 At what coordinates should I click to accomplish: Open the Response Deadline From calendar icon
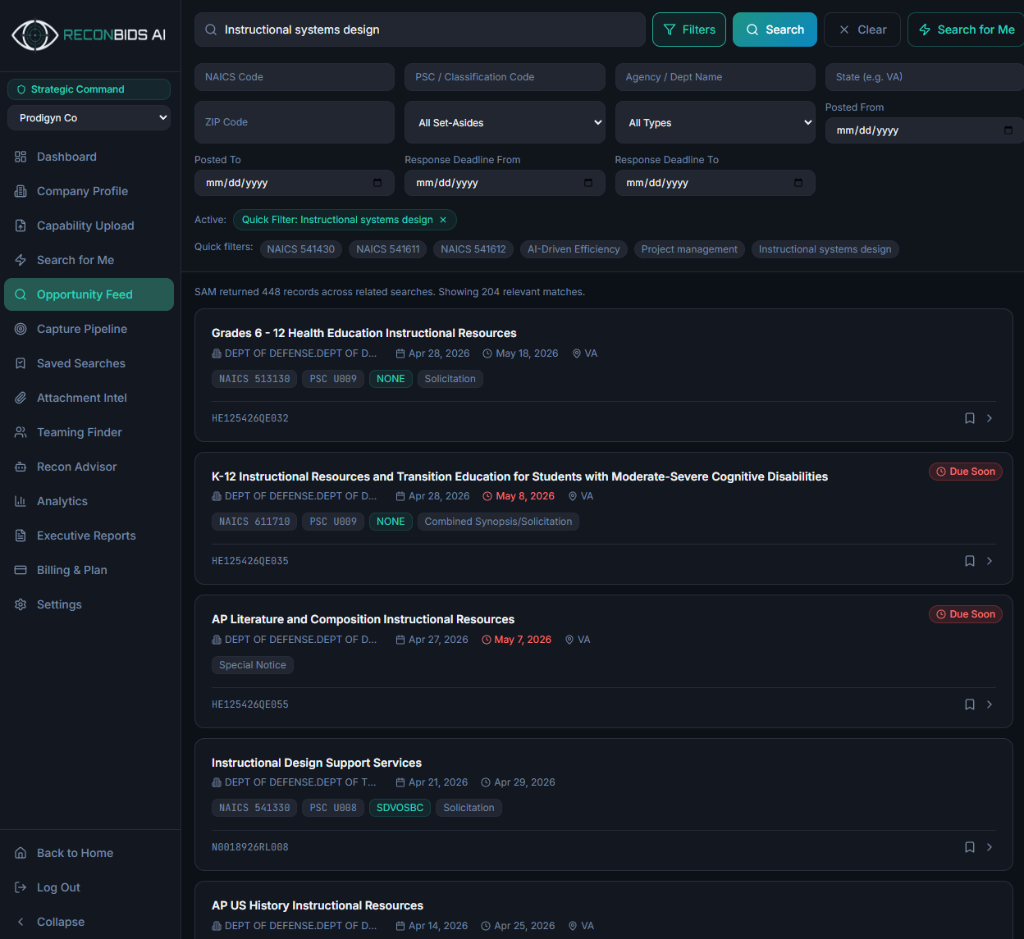pyautogui.click(x=588, y=183)
